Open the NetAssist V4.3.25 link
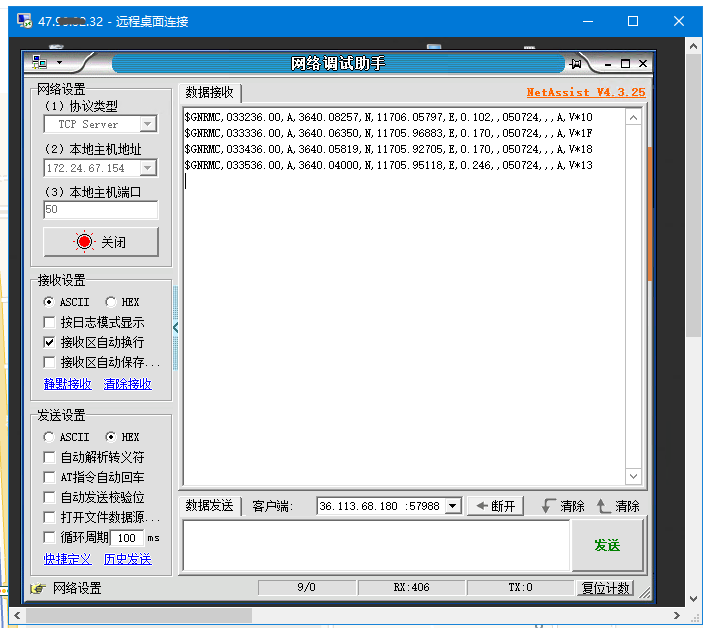The image size is (703, 628). pyautogui.click(x=585, y=92)
